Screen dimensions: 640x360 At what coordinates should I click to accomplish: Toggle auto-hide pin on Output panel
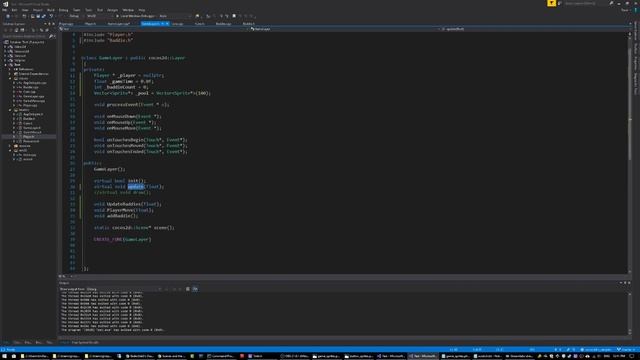625,283
